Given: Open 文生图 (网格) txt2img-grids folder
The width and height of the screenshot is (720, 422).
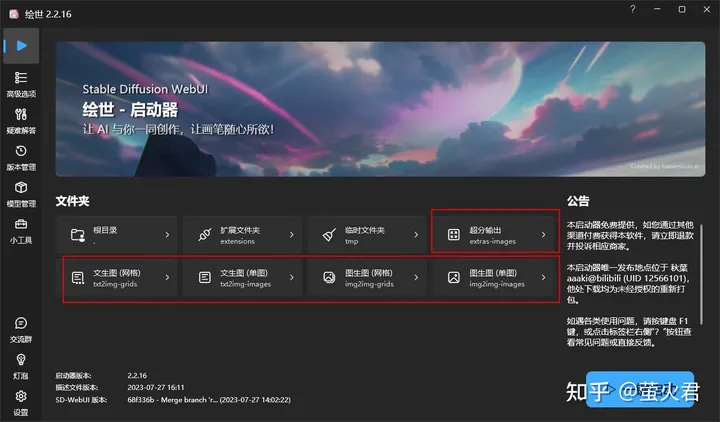Looking at the screenshot, I should pos(120,278).
